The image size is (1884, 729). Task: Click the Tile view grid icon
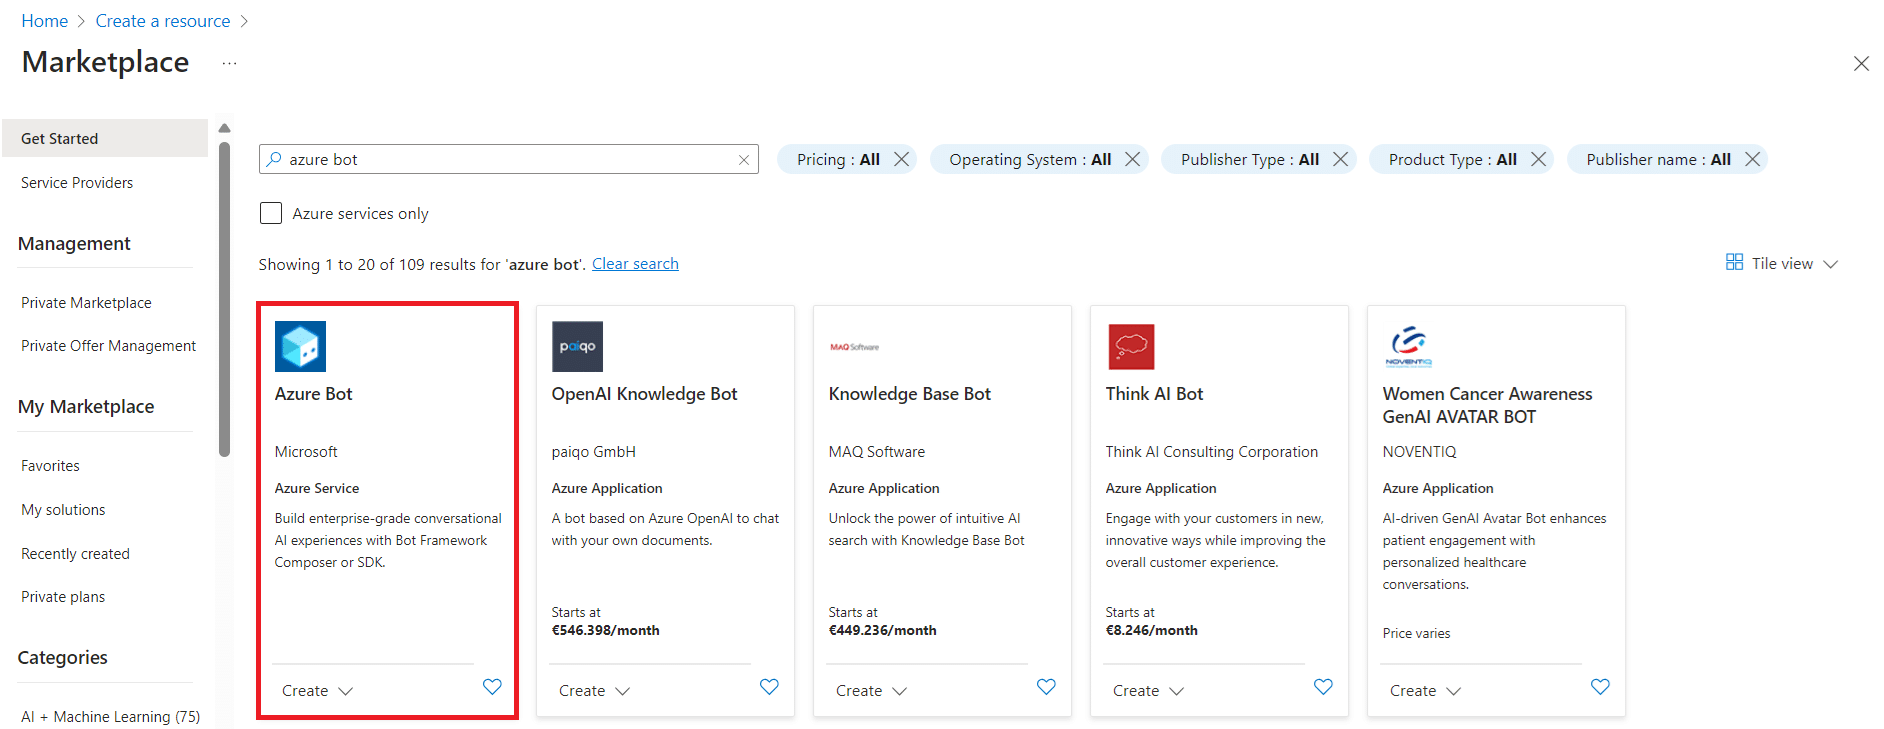[x=1734, y=262]
